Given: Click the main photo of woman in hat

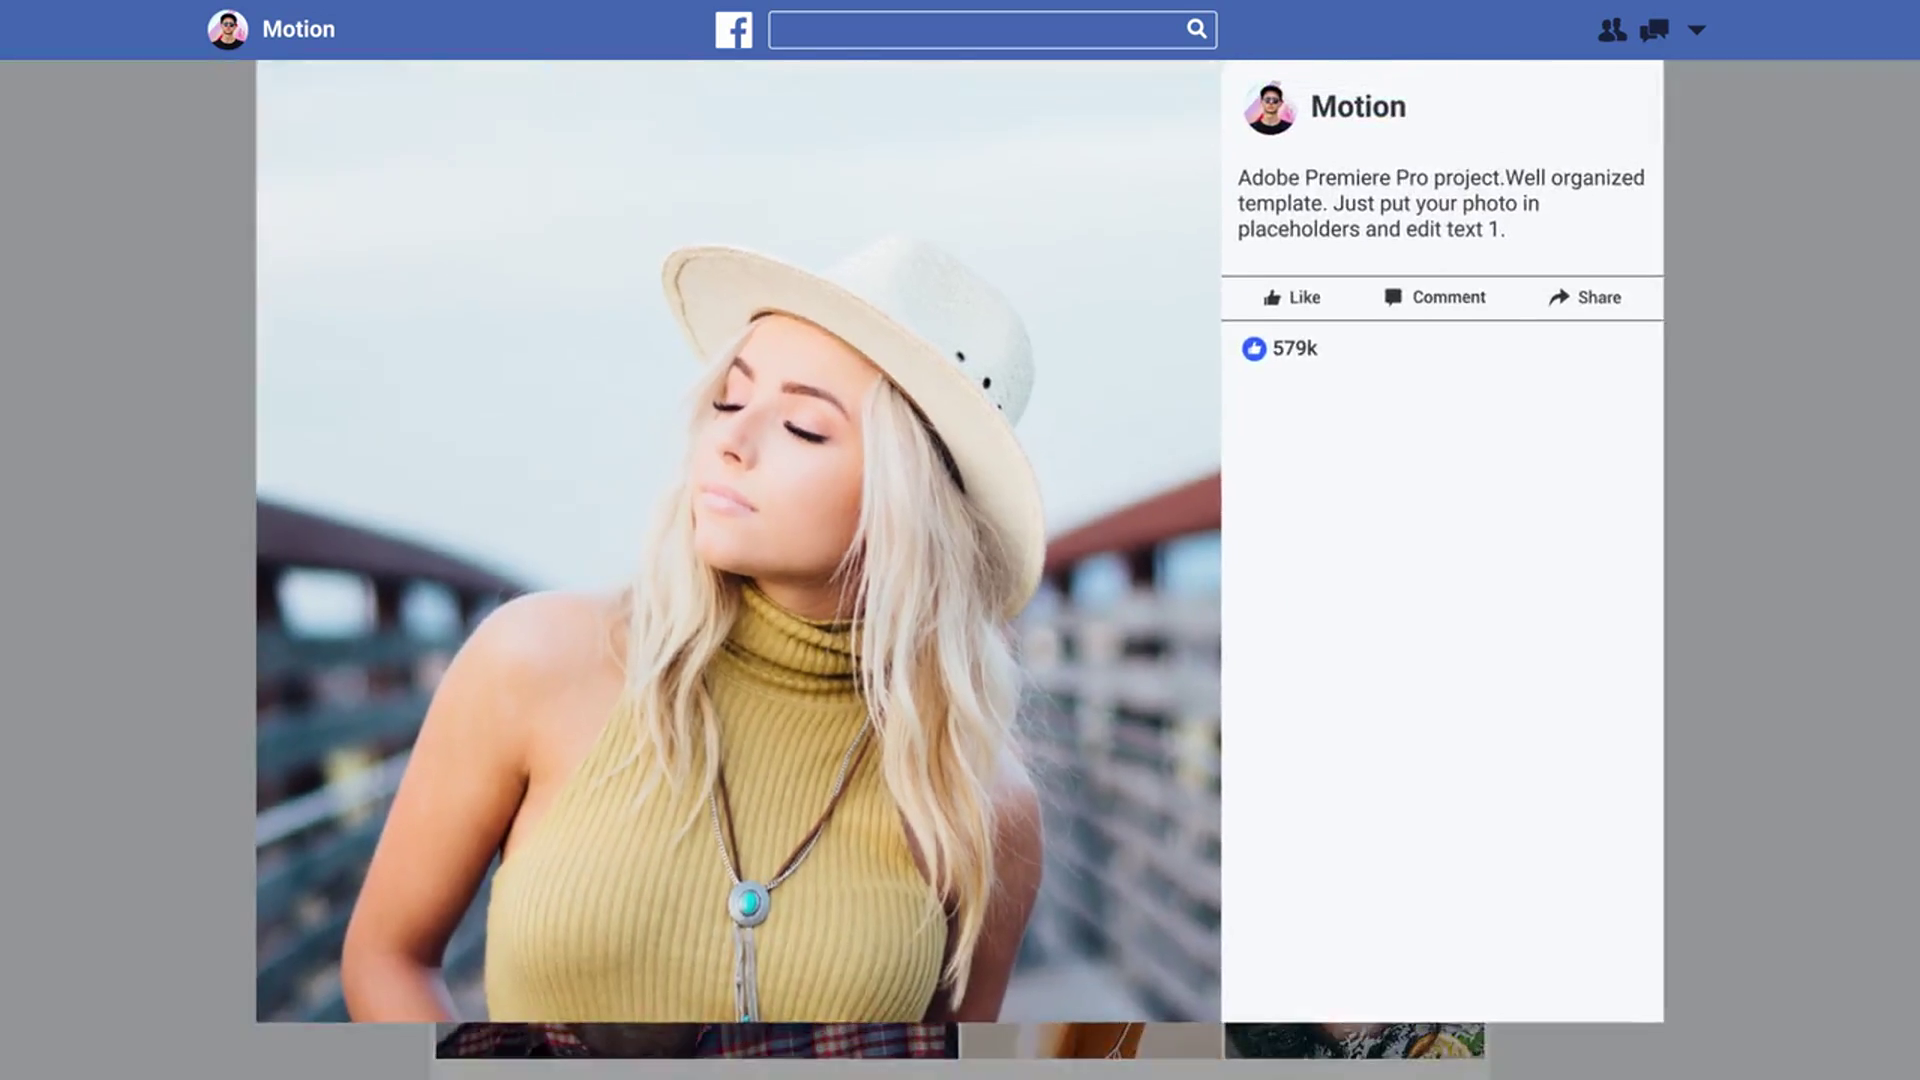Looking at the screenshot, I should coord(738,540).
